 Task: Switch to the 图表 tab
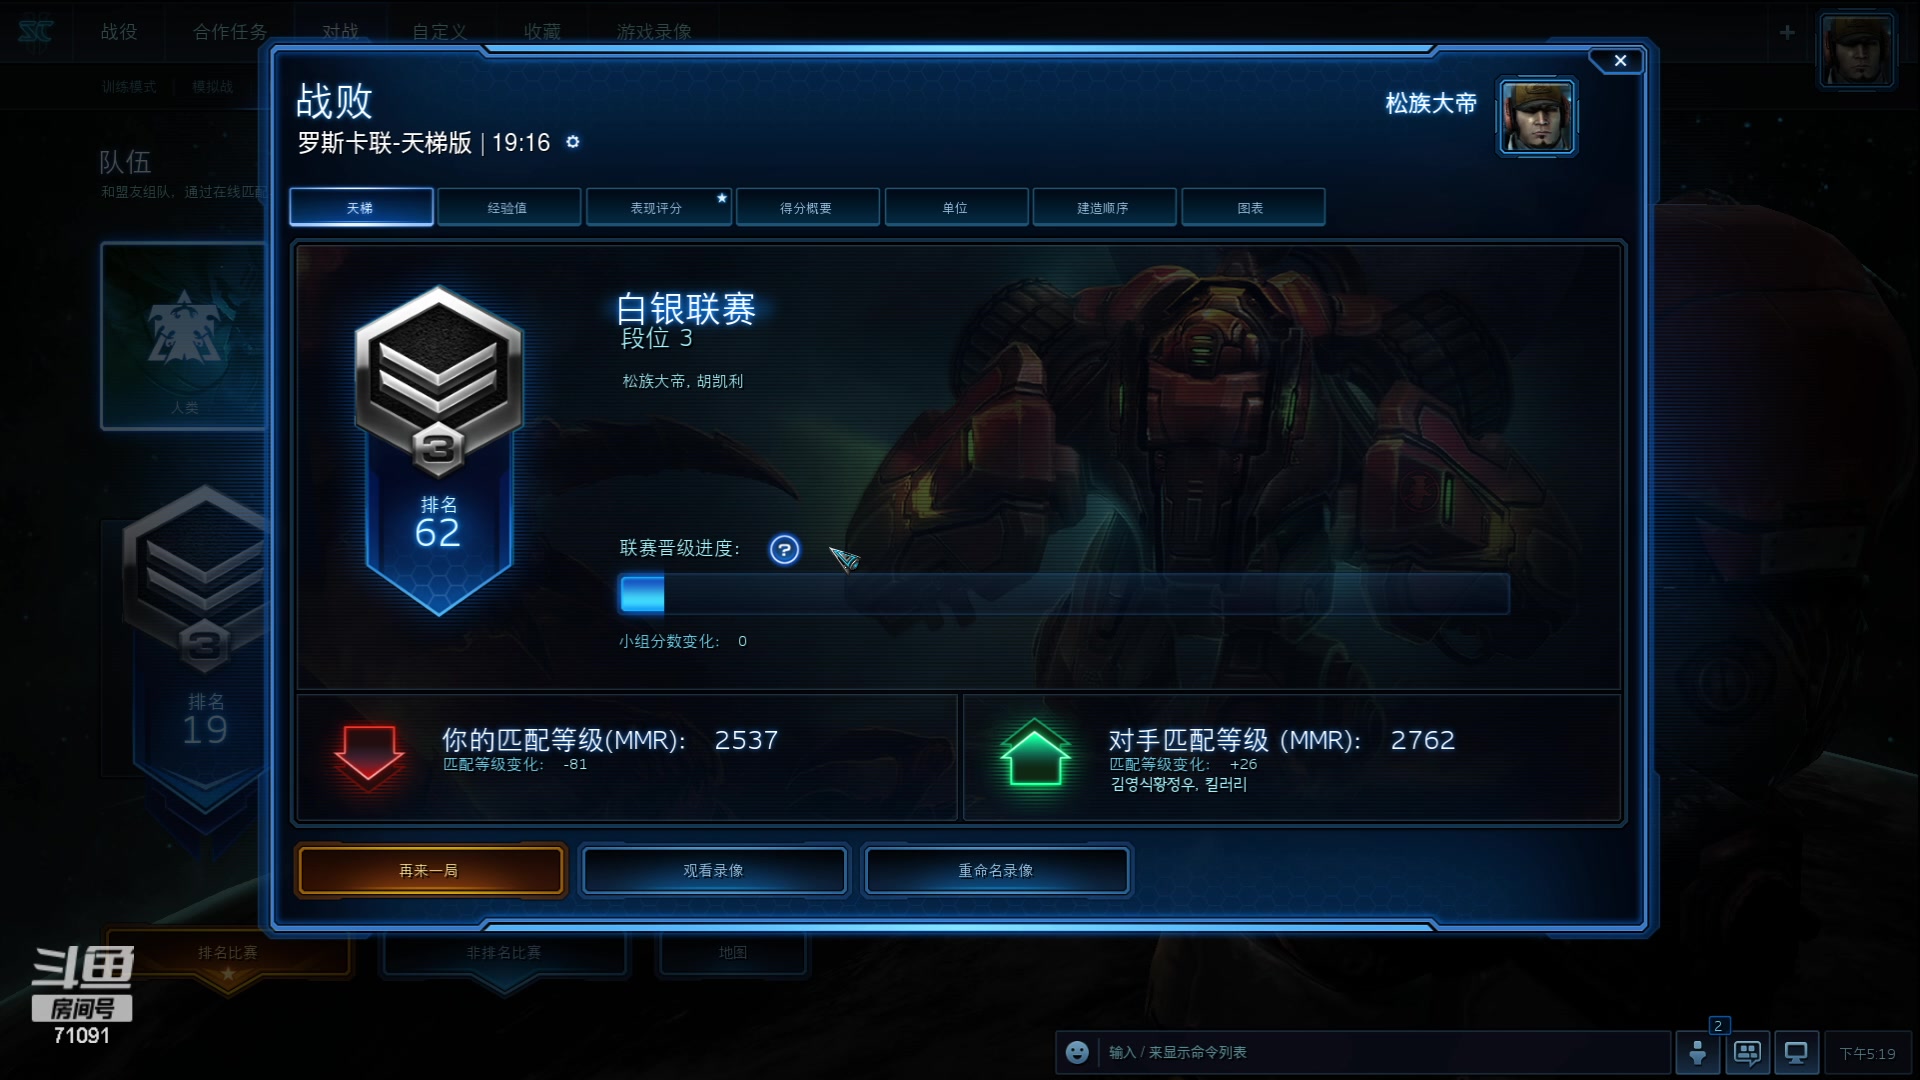click(1251, 208)
